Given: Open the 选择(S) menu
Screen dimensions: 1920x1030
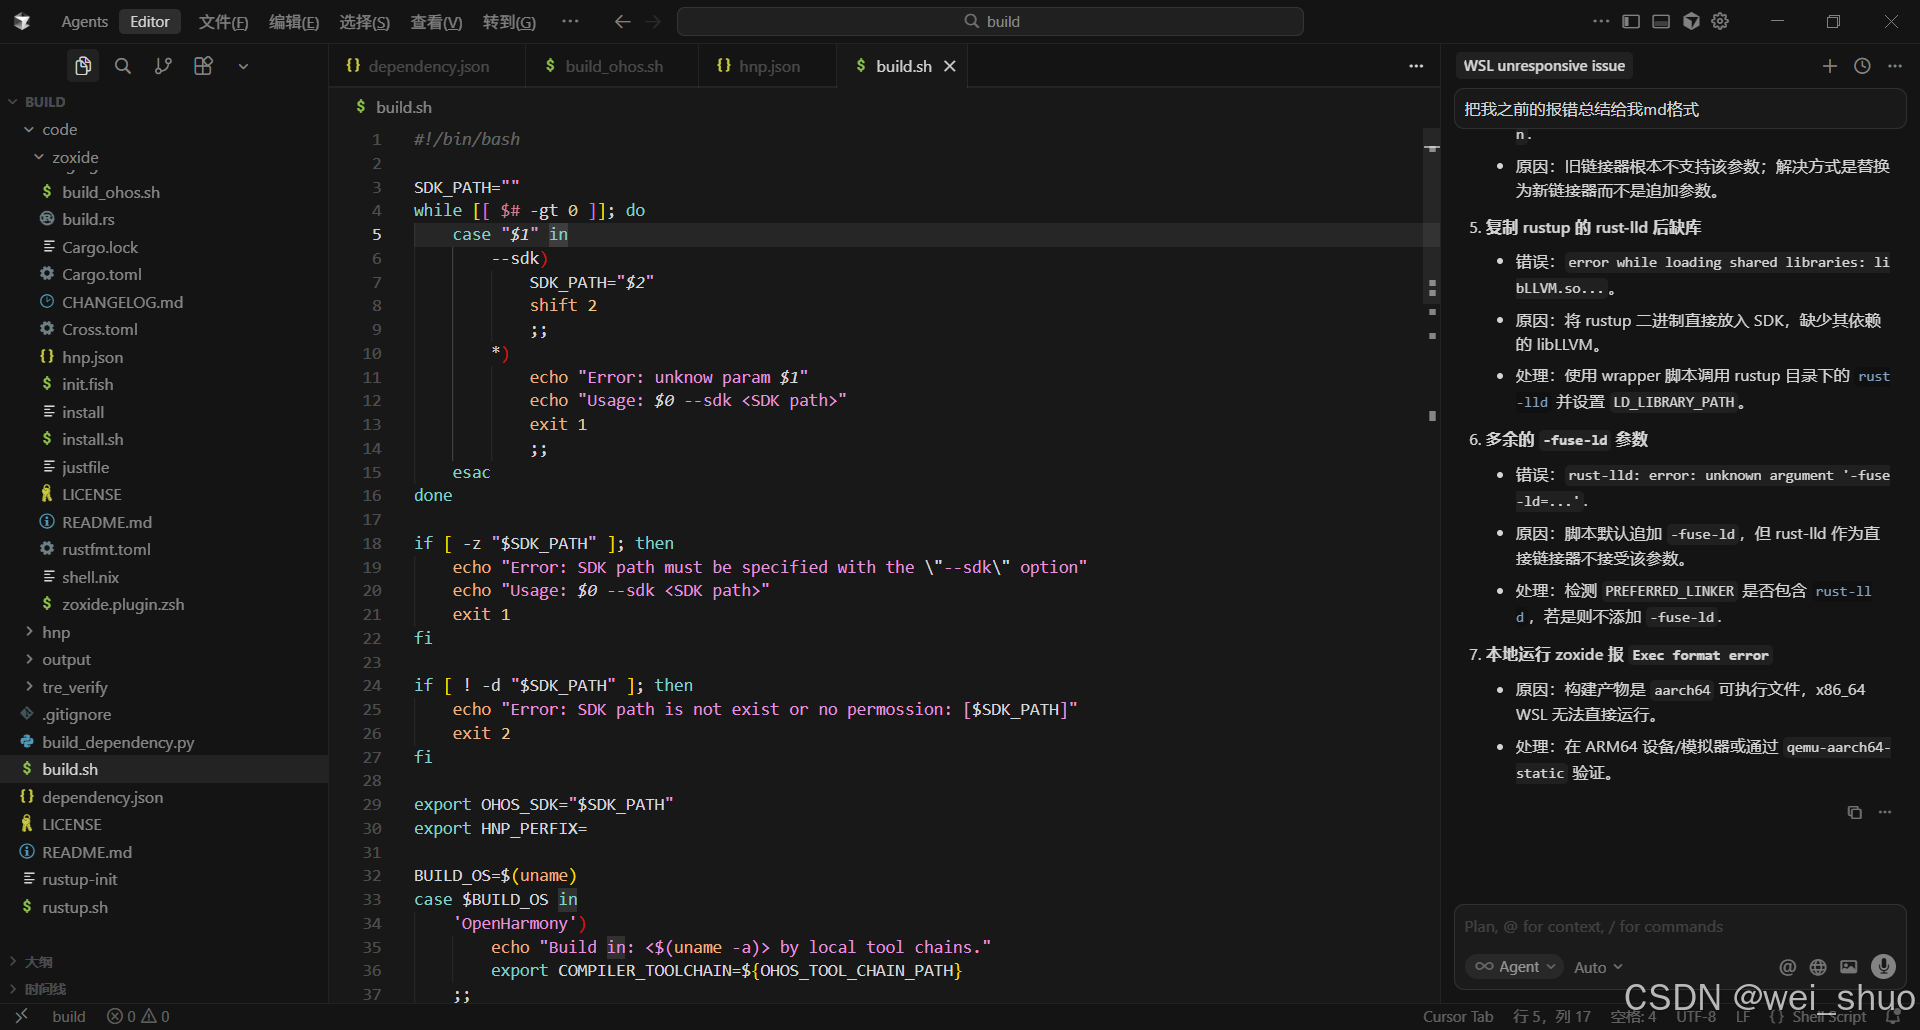Looking at the screenshot, I should pyautogui.click(x=364, y=21).
